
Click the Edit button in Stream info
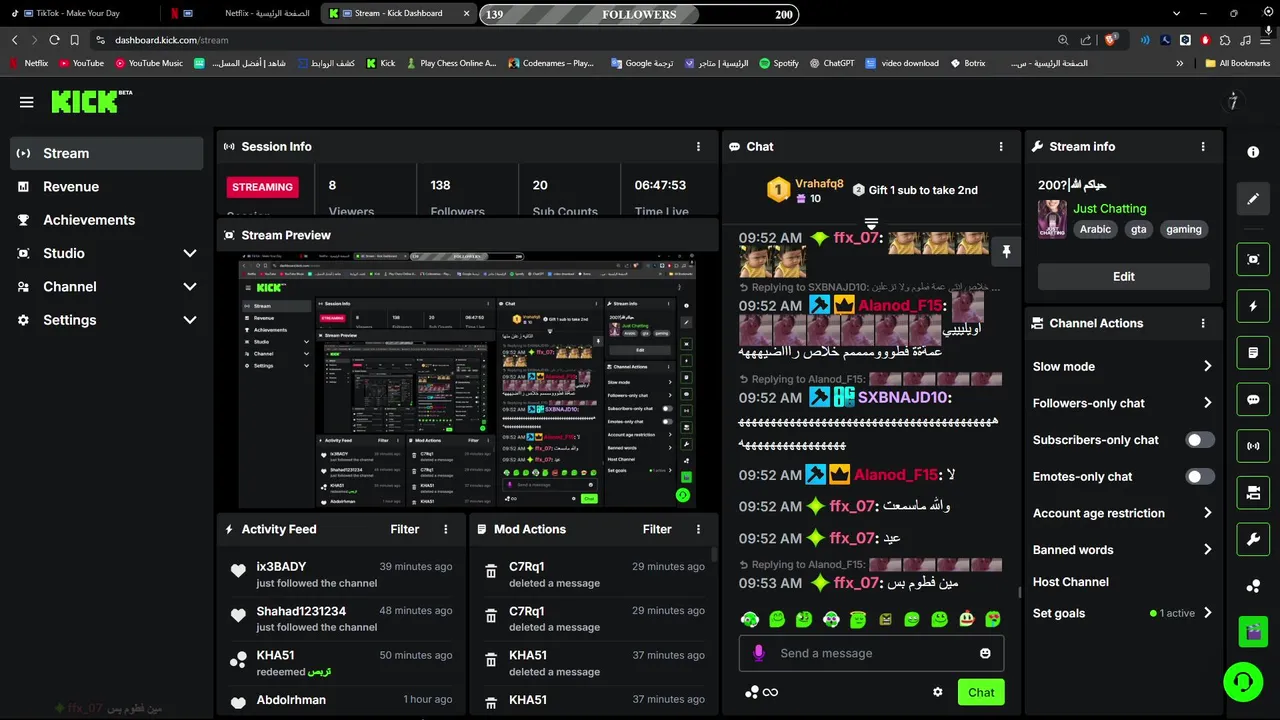(x=1124, y=276)
